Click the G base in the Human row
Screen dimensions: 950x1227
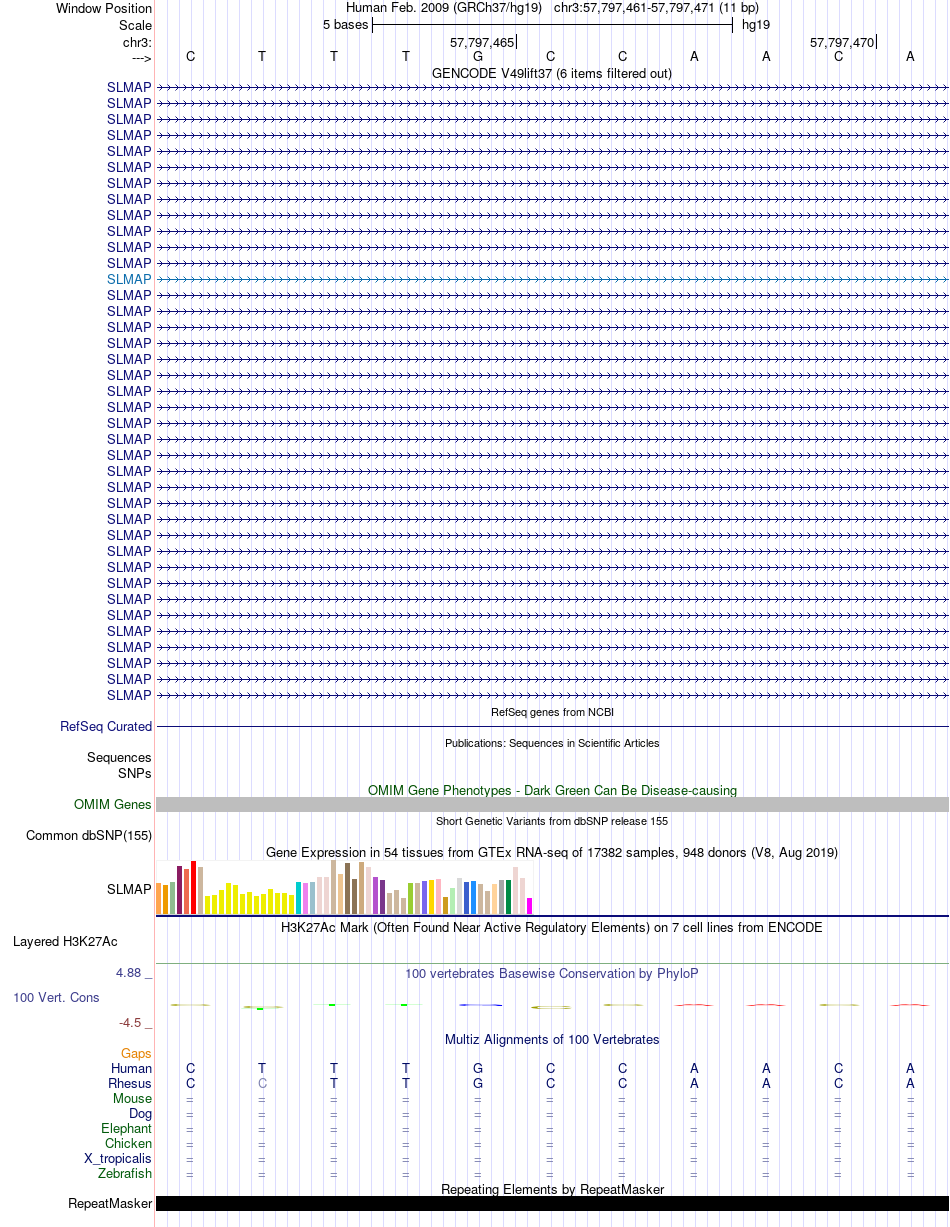coord(478,1068)
